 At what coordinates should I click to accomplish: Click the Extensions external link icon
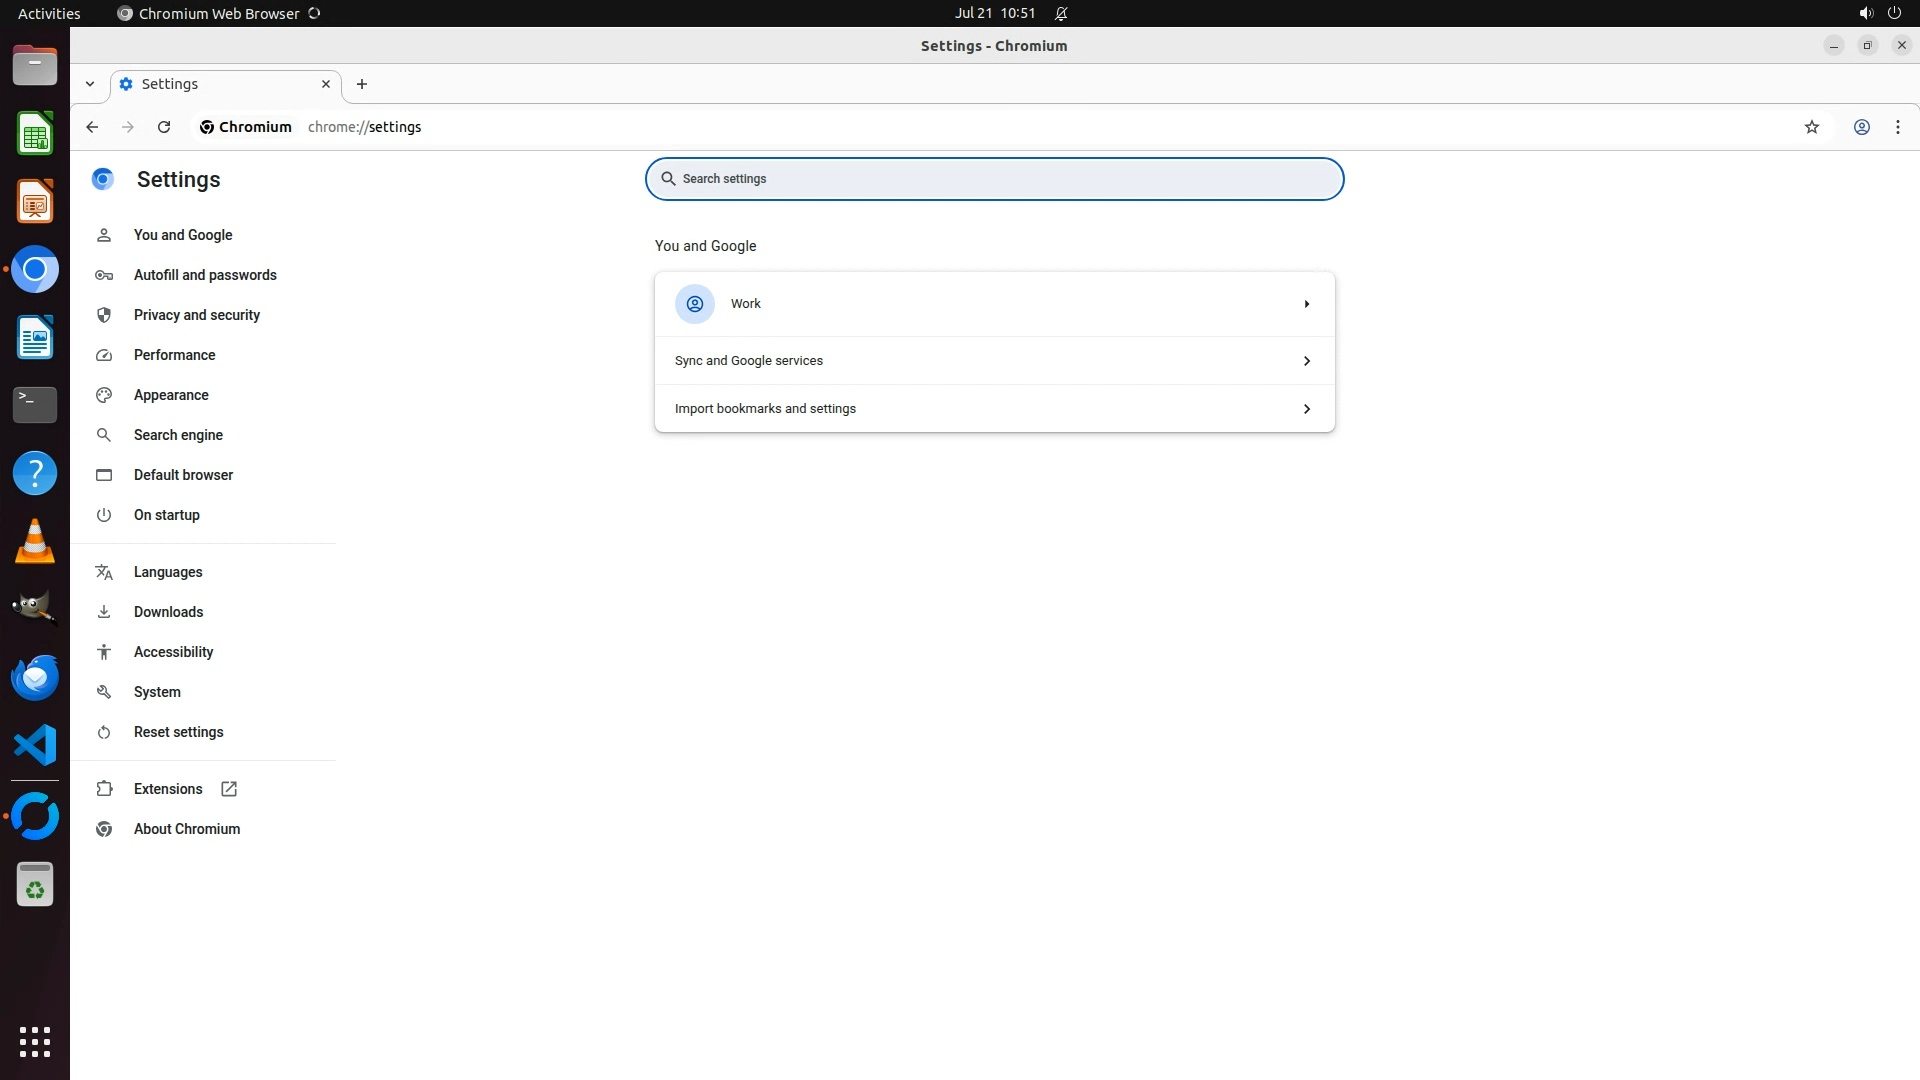click(x=229, y=789)
